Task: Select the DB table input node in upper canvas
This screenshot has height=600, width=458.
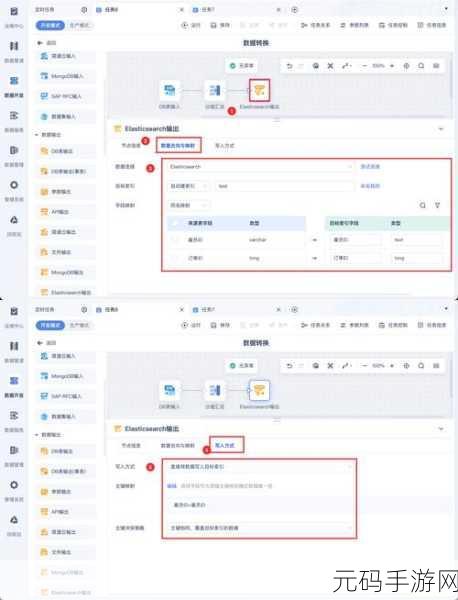Action: click(170, 91)
